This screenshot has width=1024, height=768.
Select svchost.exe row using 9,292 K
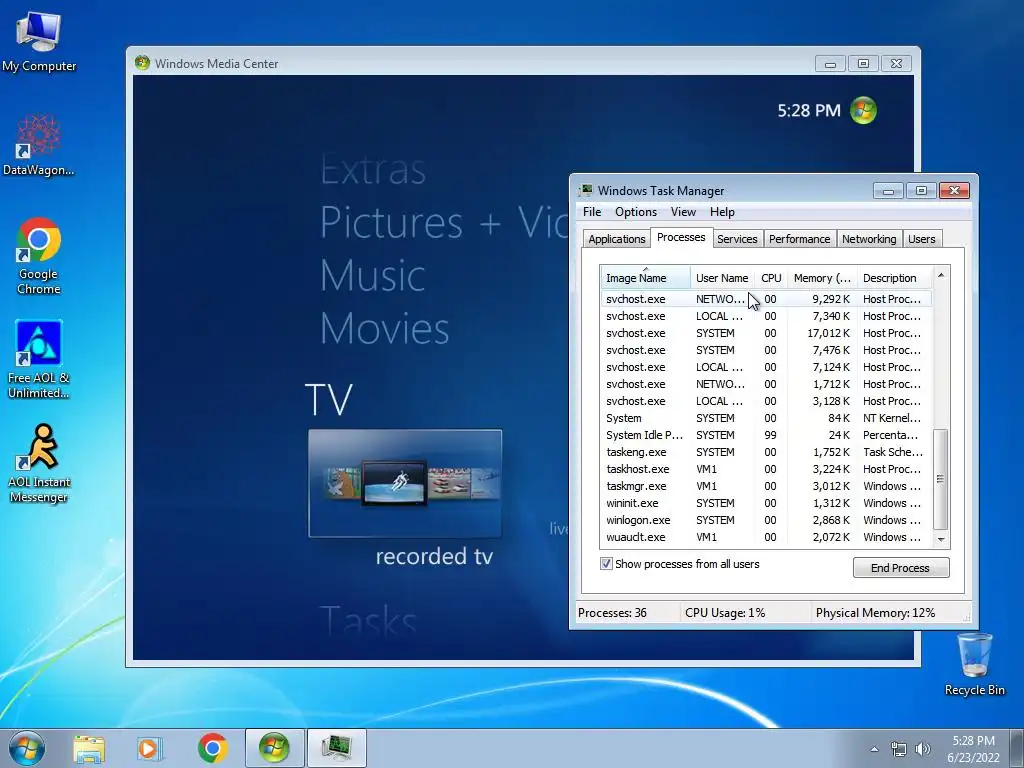[766, 299]
